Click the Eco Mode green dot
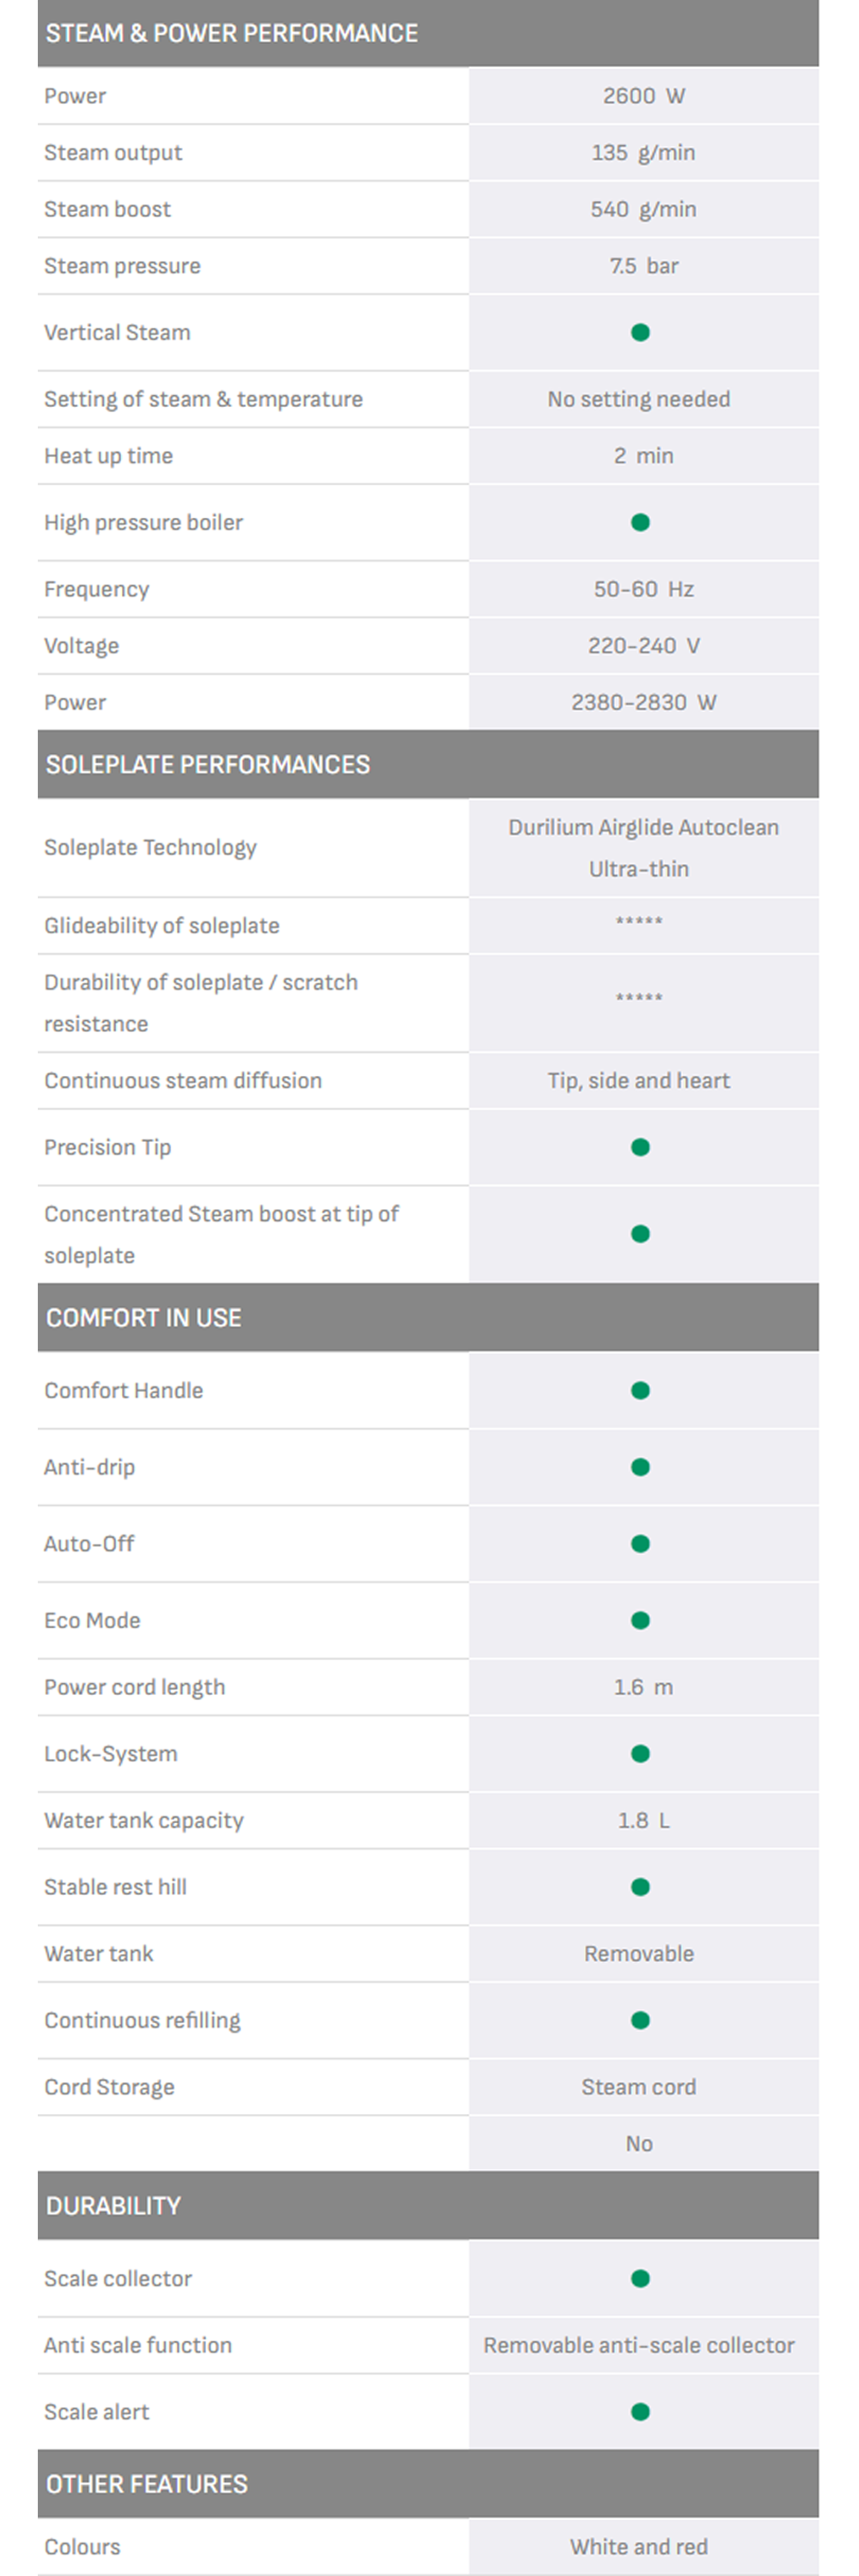Viewport: 859px width, 2576px height. (640, 1620)
